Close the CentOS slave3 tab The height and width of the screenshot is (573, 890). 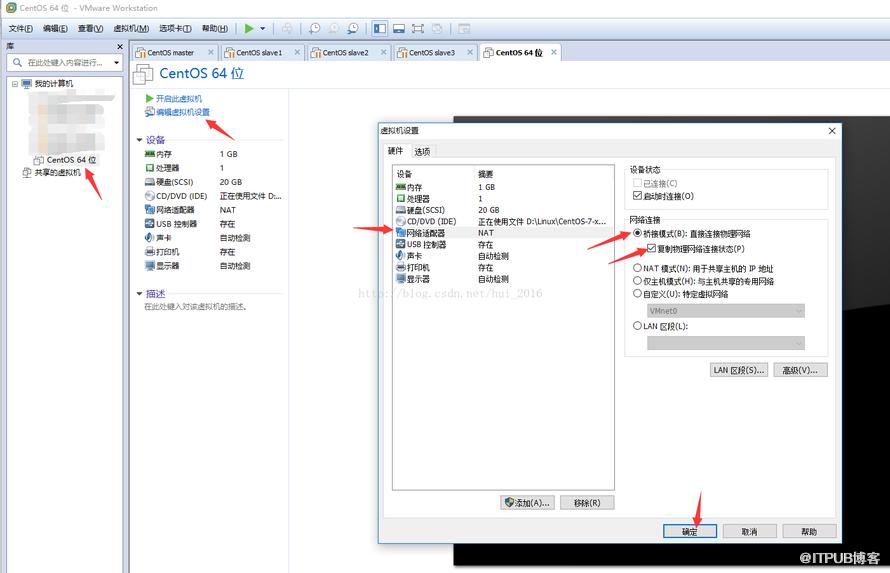coord(470,52)
